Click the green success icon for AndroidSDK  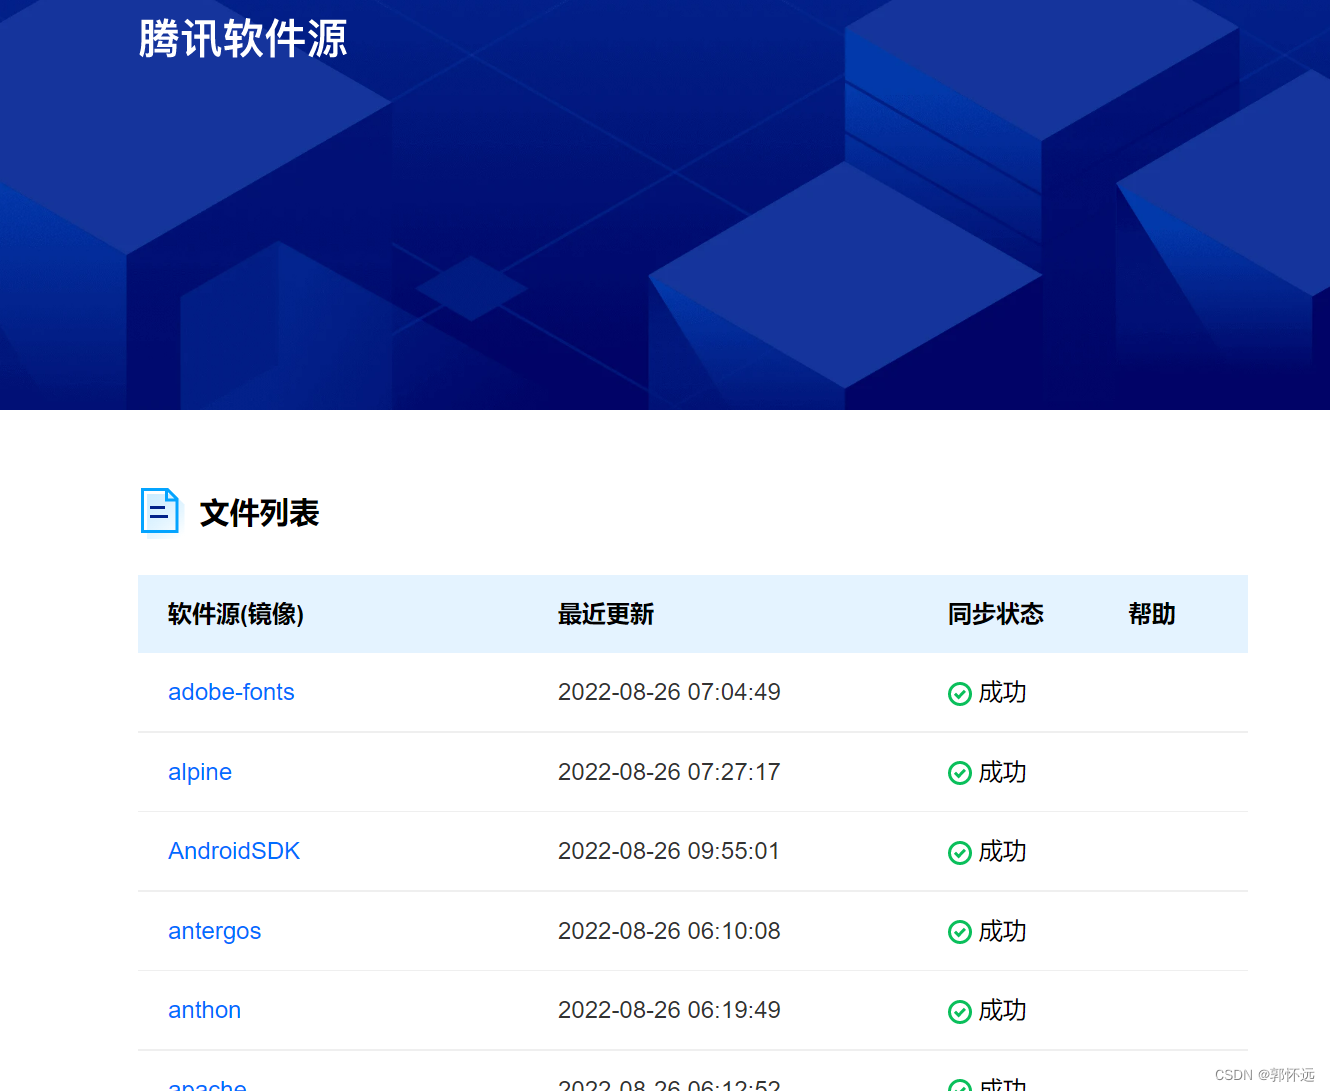click(x=960, y=853)
